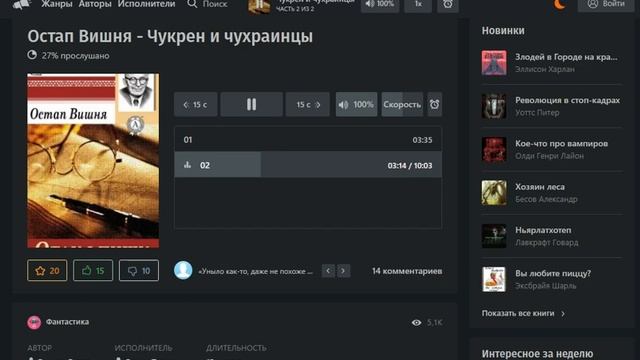Open main player volume 100% control
The height and width of the screenshot is (360, 640).
pyautogui.click(x=356, y=104)
